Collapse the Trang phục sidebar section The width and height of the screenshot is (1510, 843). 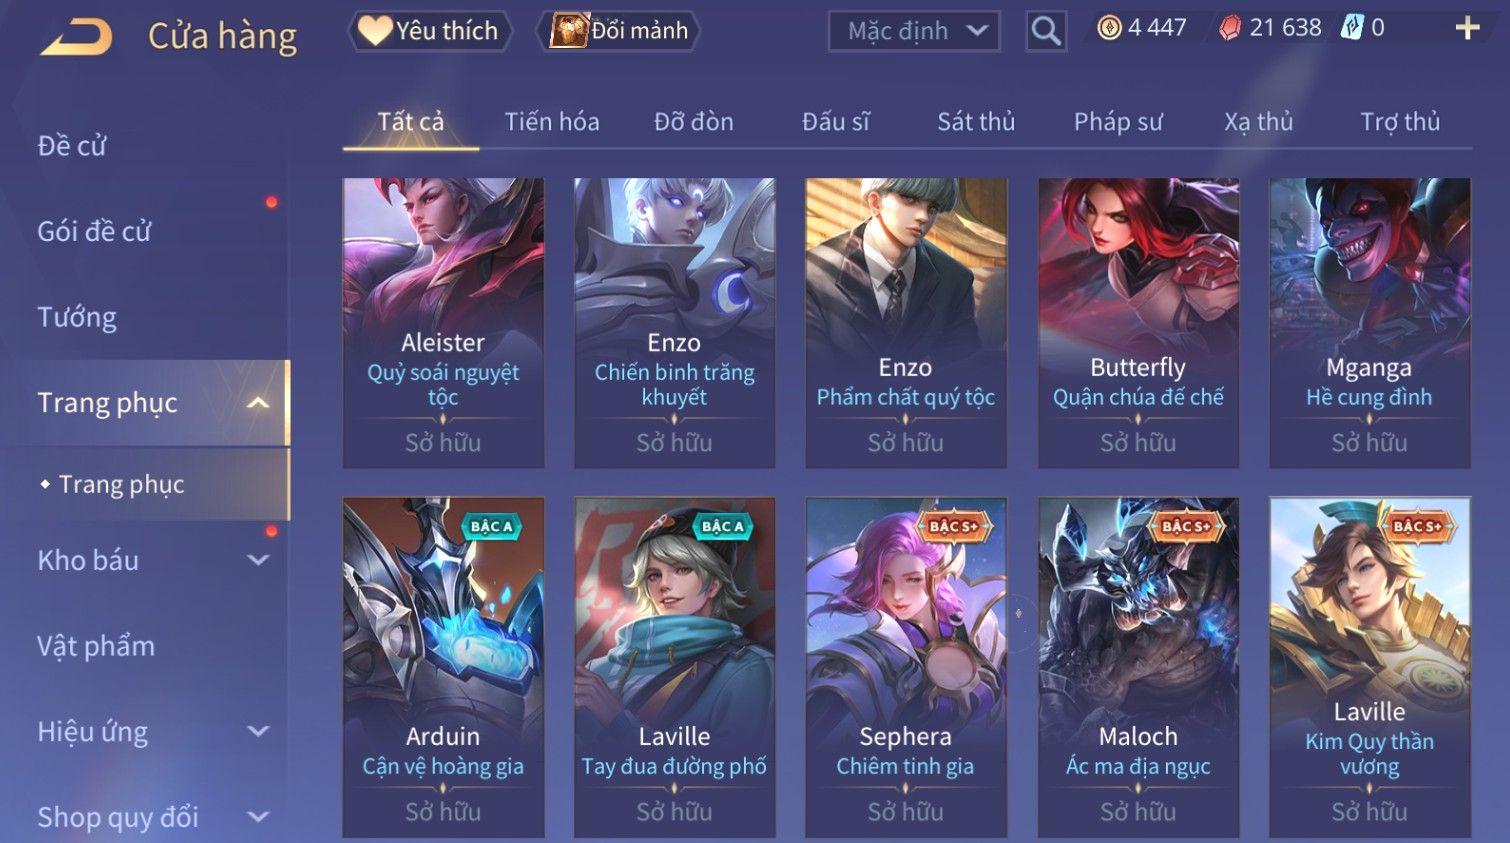pos(258,403)
